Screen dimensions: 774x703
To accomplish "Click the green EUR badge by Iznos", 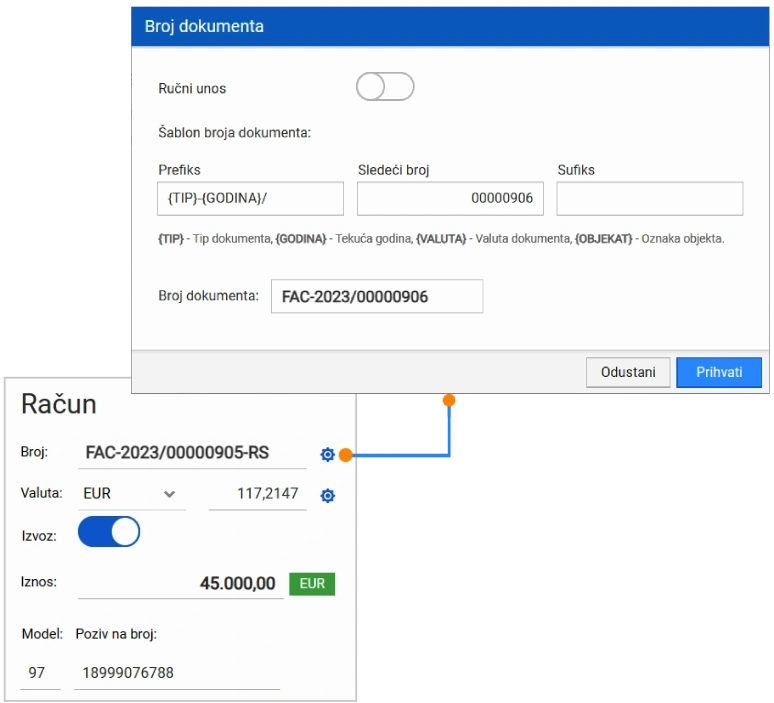I will pos(312,584).
